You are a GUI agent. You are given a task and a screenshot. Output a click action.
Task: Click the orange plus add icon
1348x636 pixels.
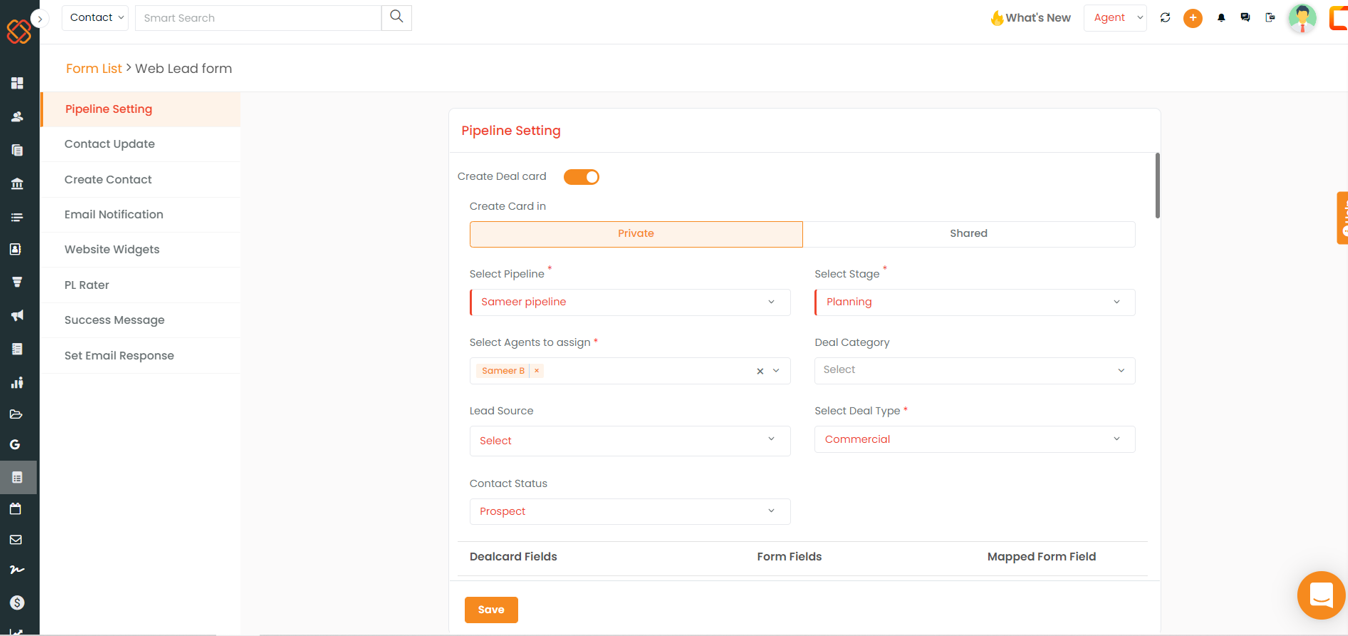point(1193,18)
